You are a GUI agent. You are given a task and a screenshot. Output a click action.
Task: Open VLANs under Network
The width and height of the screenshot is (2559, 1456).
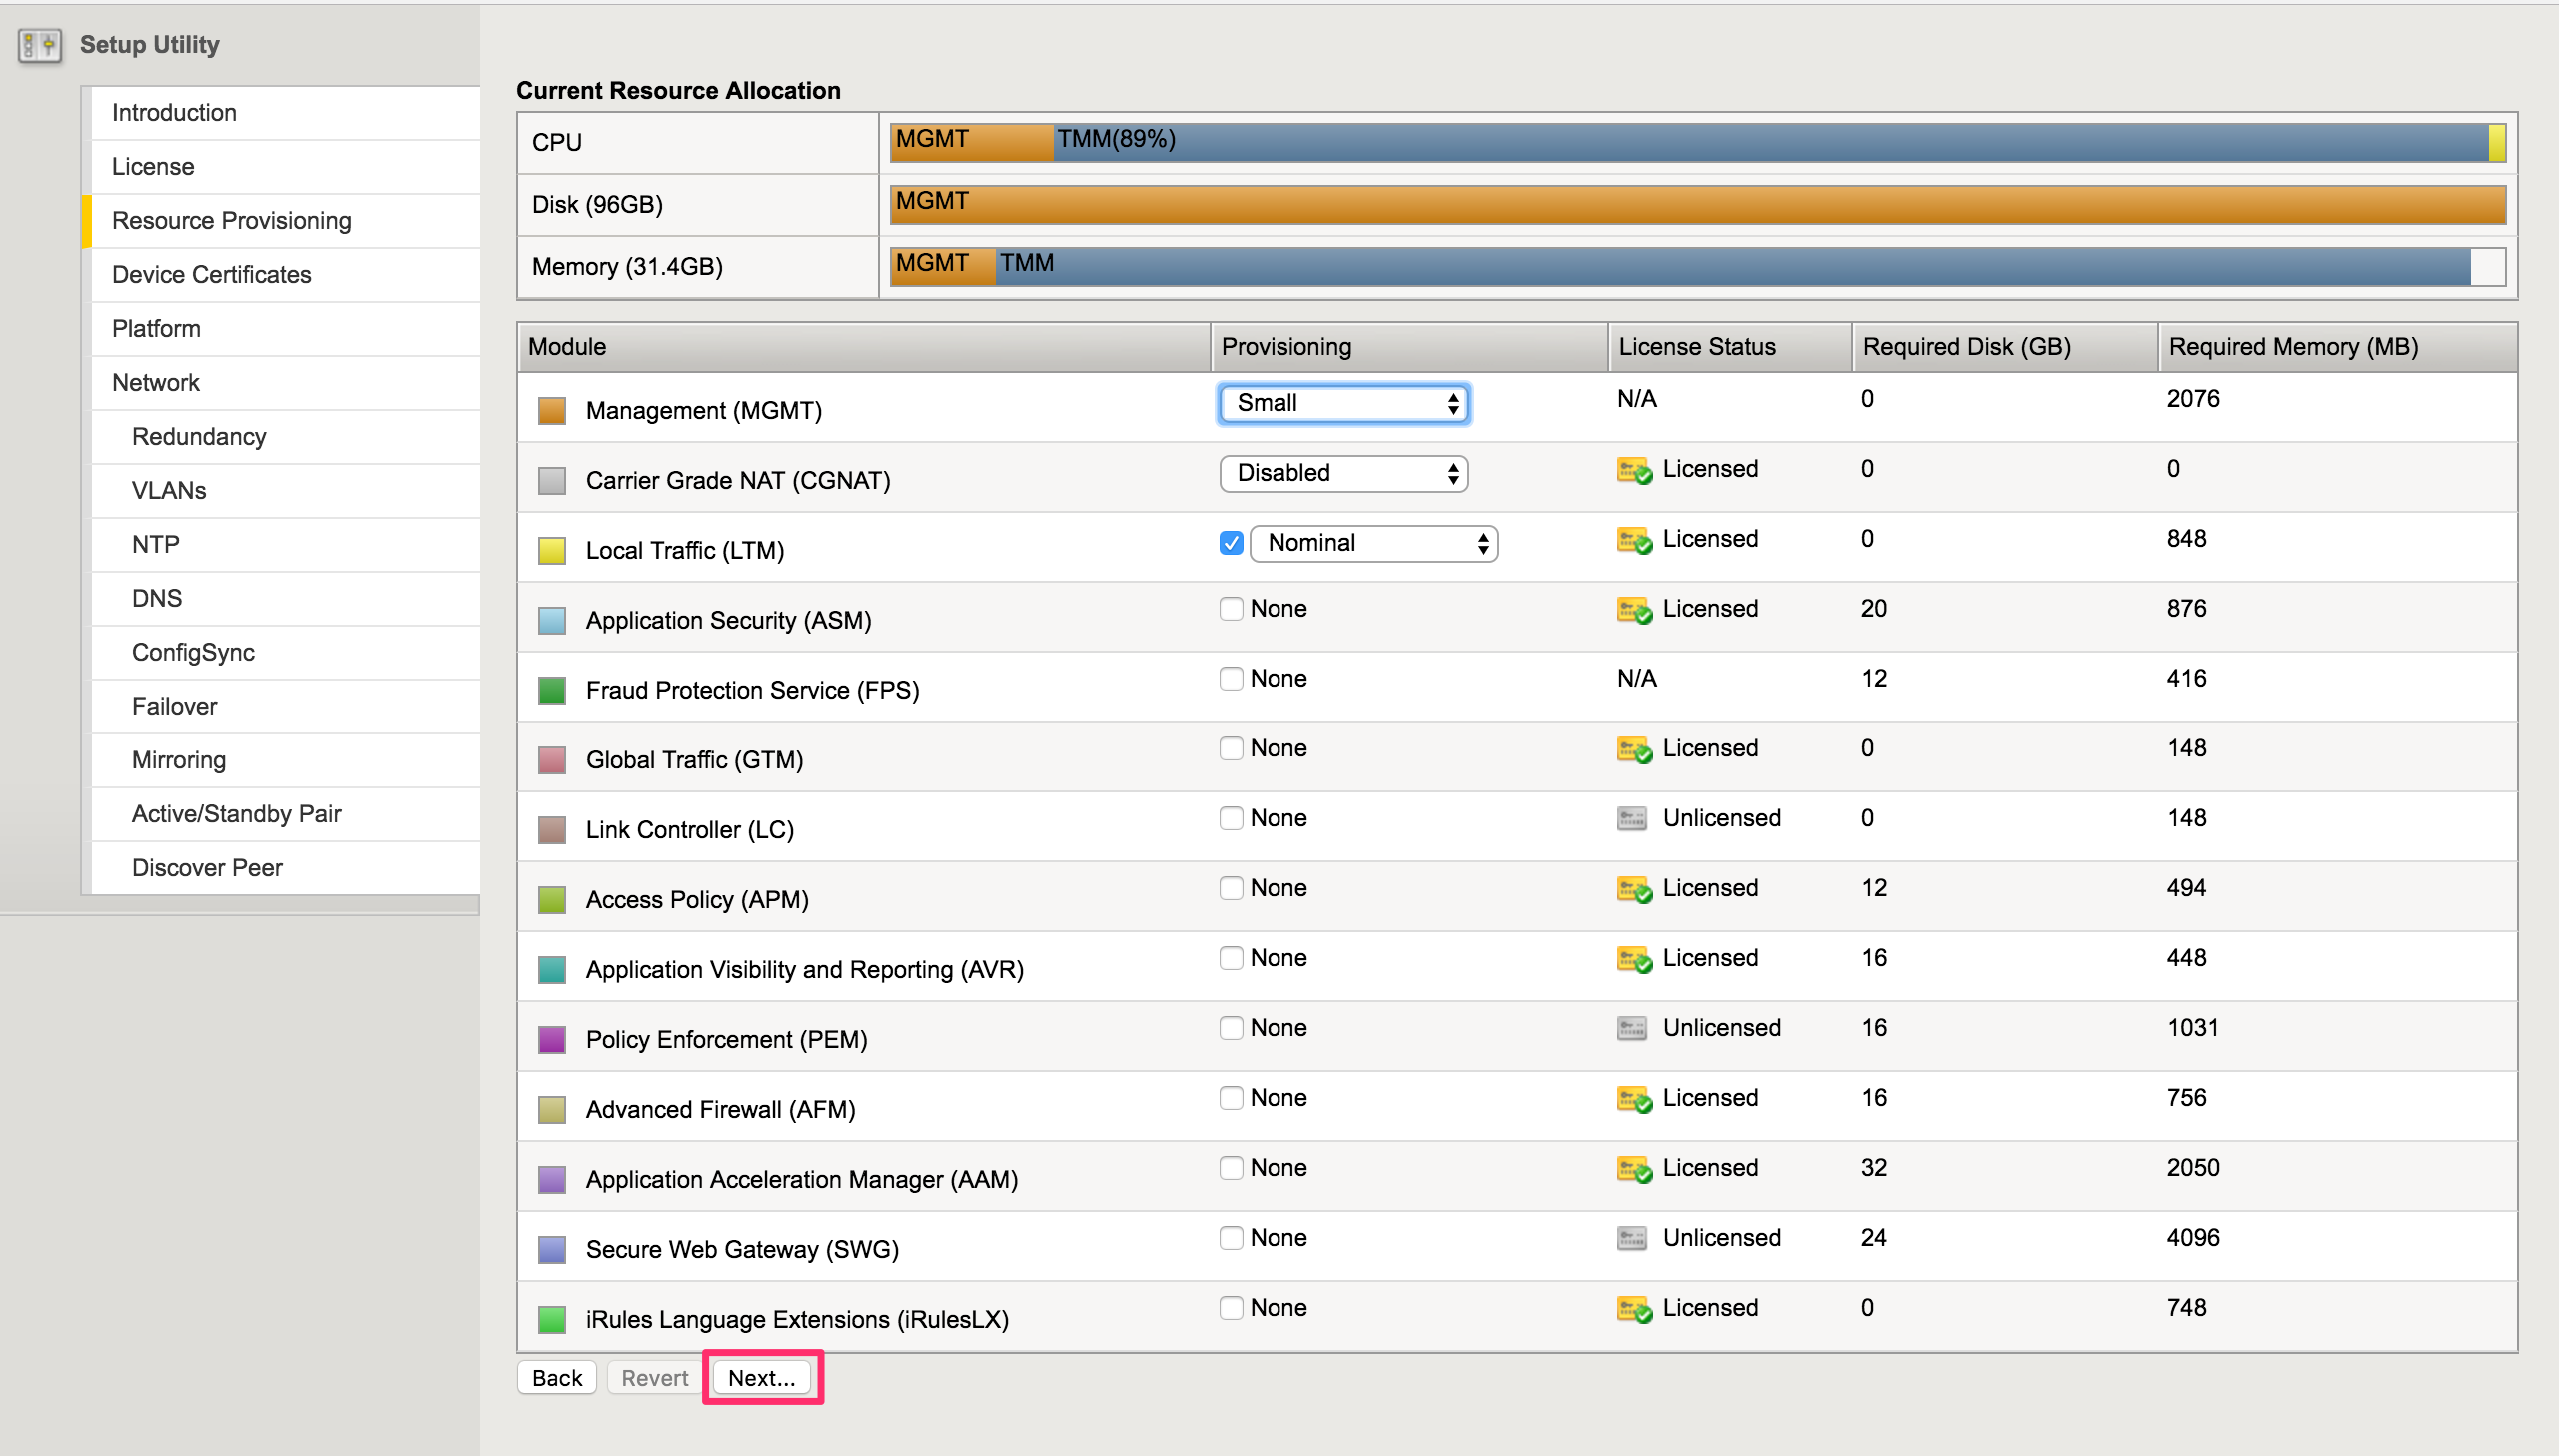coord(285,491)
